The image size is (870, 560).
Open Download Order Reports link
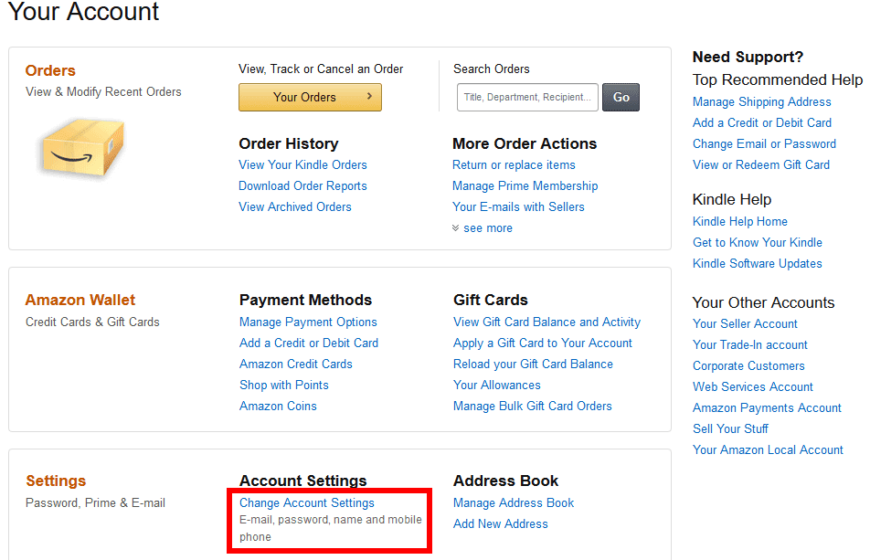pos(302,186)
